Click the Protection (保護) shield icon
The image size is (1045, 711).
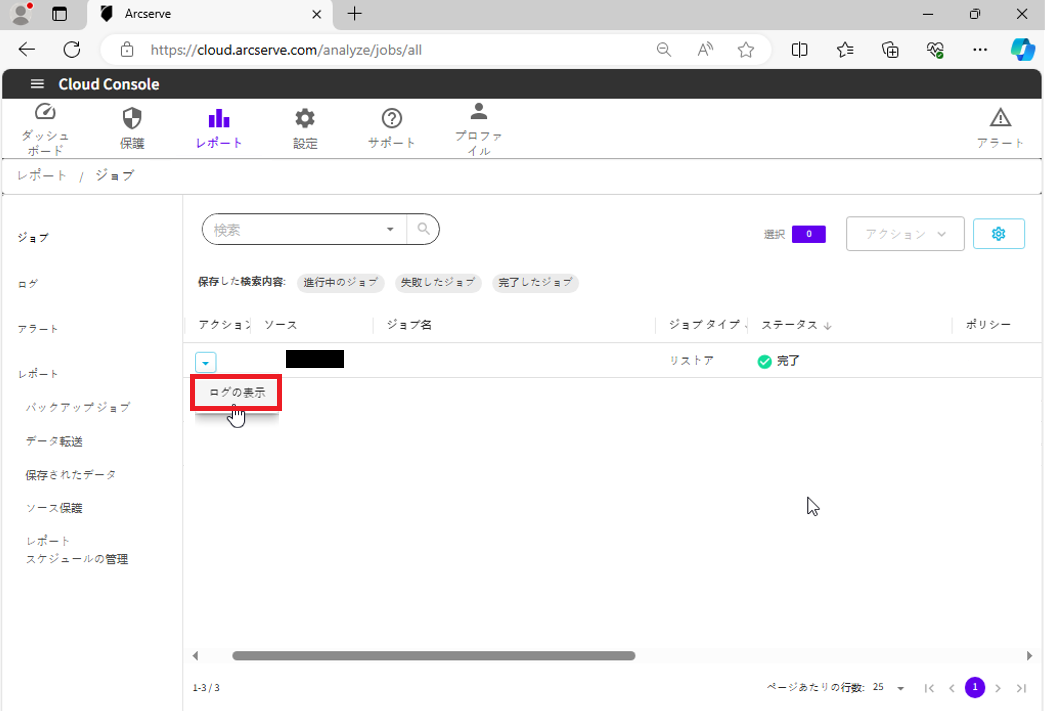pyautogui.click(x=132, y=118)
